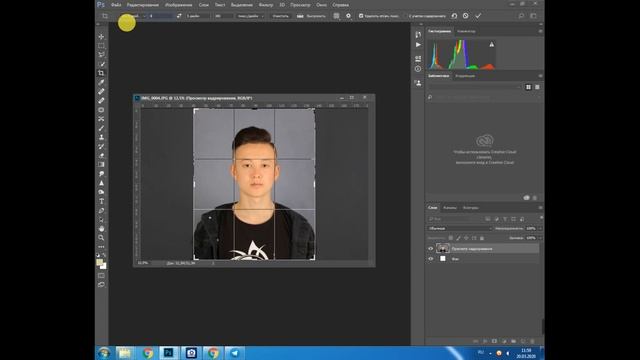Open Telegram from the taskbar
This screenshot has width=640, height=360.
pos(234,353)
